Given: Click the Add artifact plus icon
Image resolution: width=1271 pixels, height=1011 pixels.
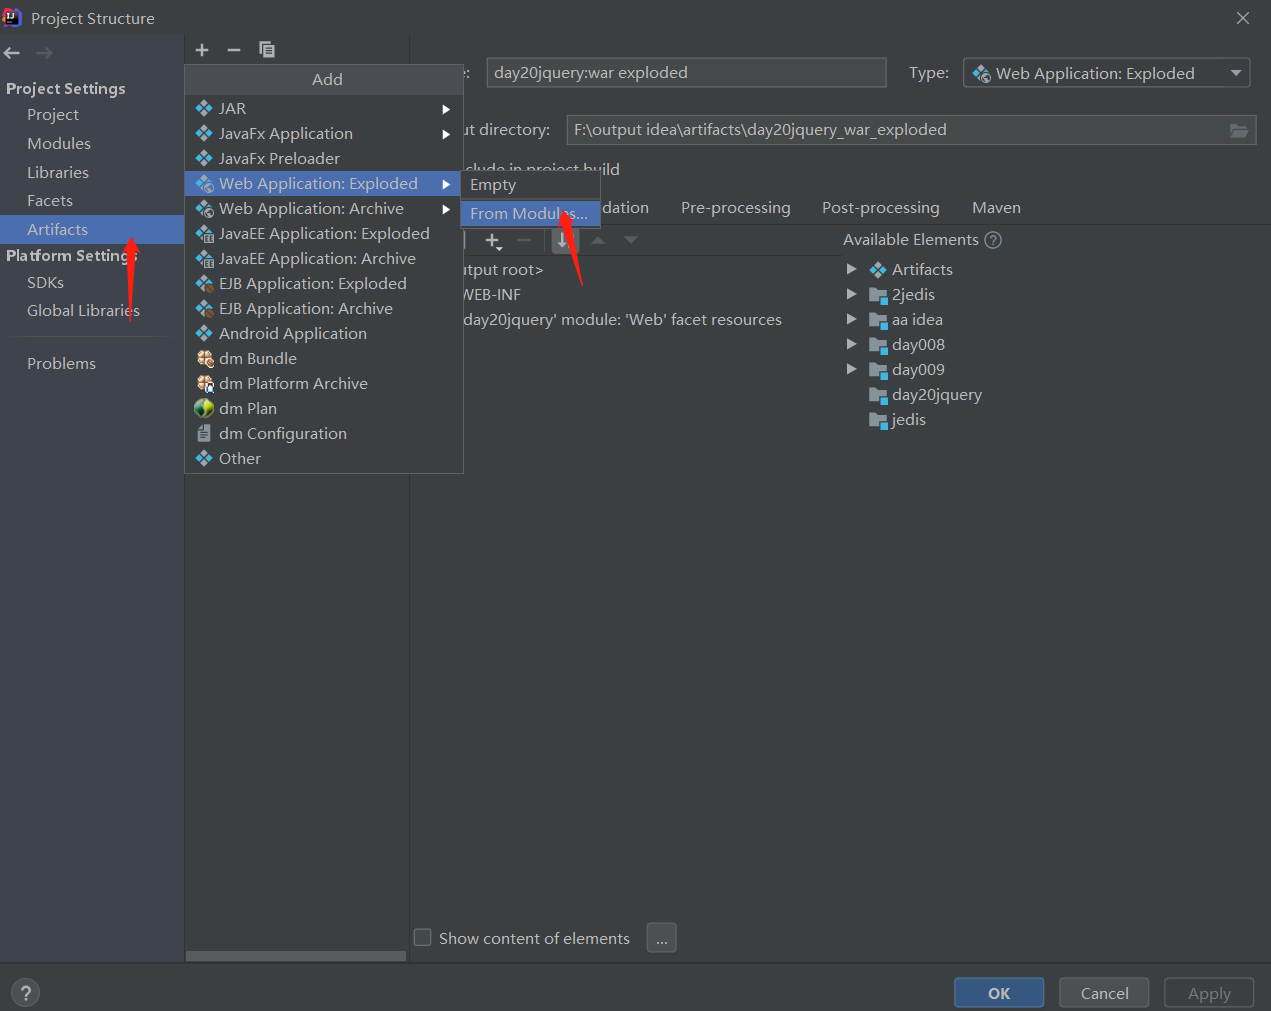Looking at the screenshot, I should coord(202,50).
